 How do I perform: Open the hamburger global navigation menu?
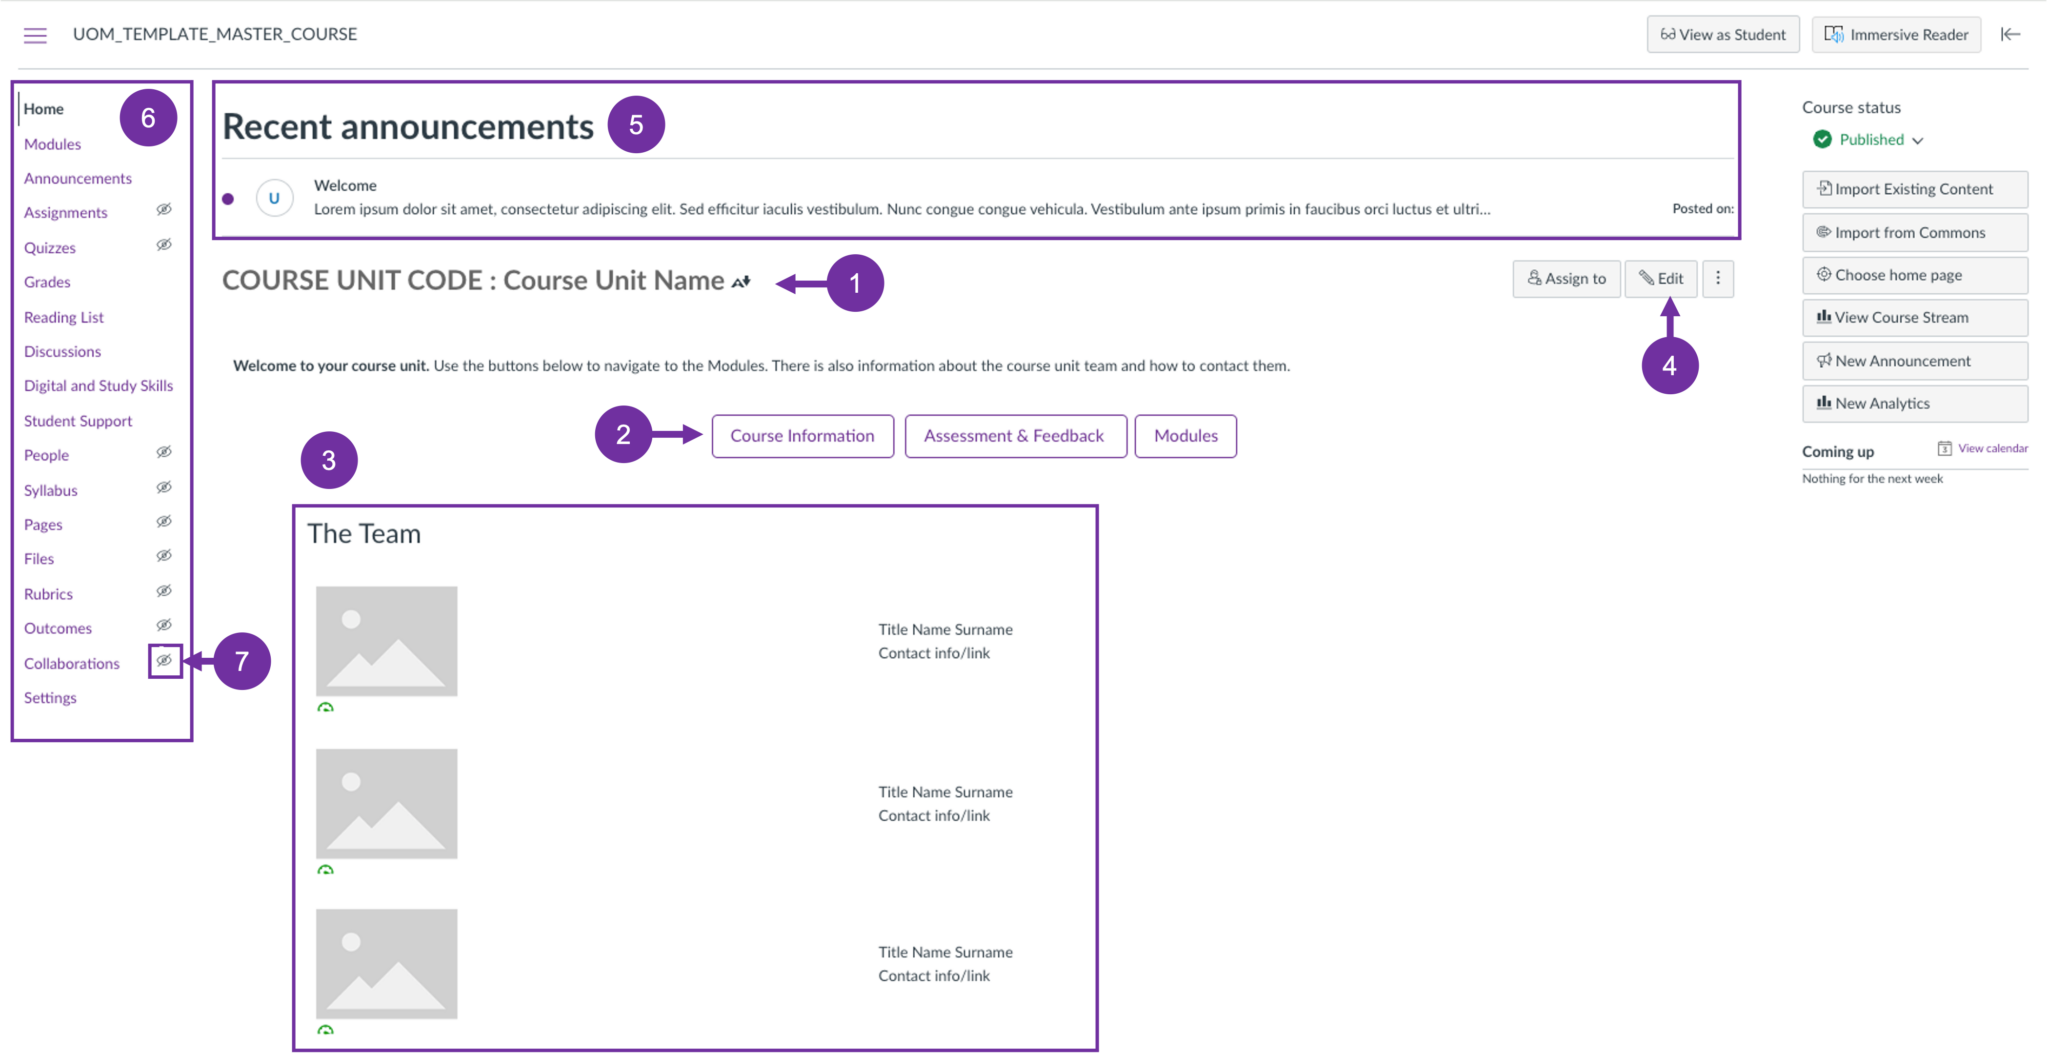[36, 34]
